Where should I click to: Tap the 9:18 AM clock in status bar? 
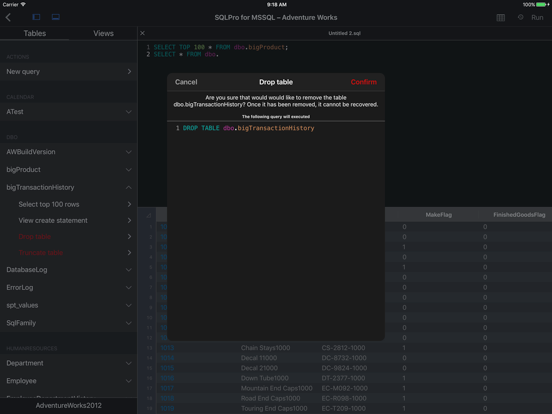pos(276,5)
